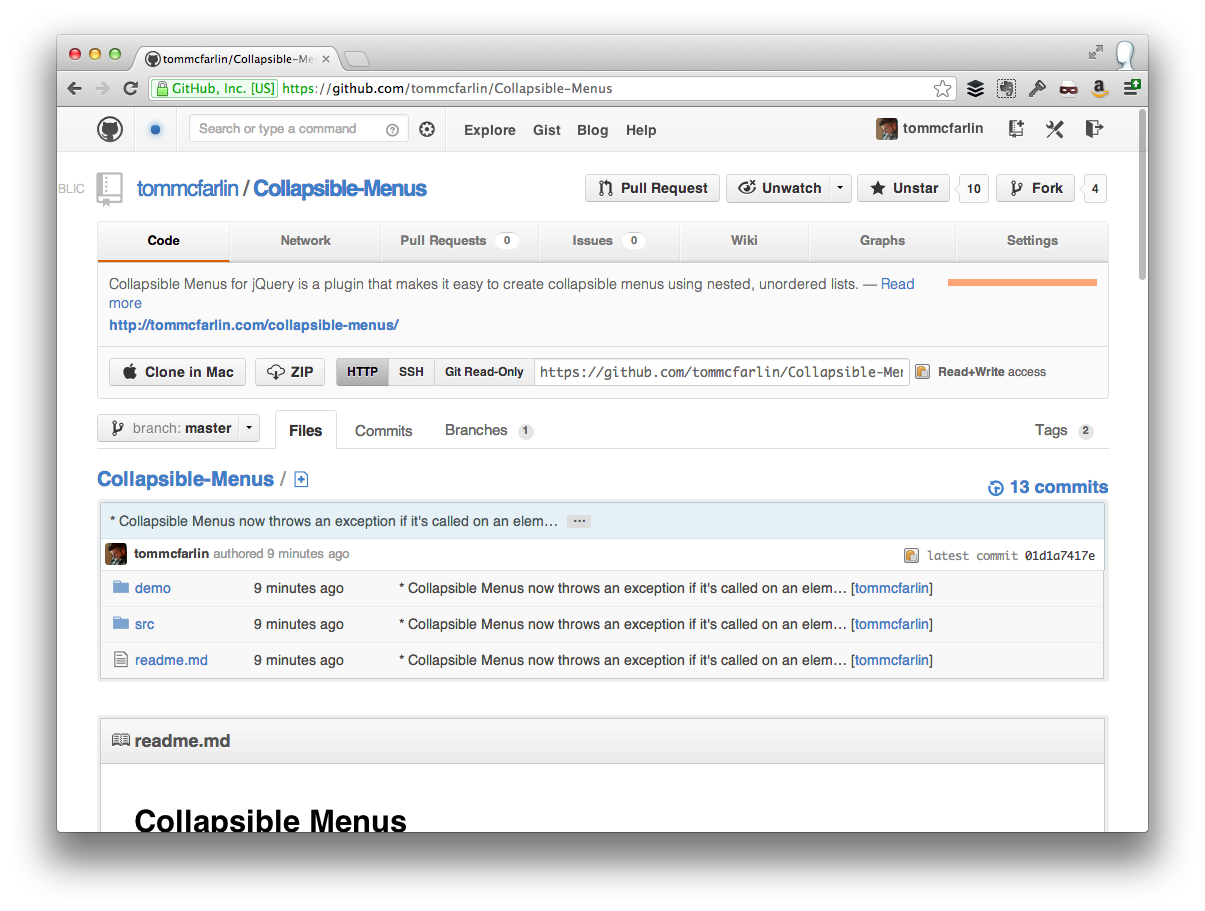This screenshot has width=1205, height=911.
Task: Open GitHub home via the Octocat logo
Action: coord(110,129)
